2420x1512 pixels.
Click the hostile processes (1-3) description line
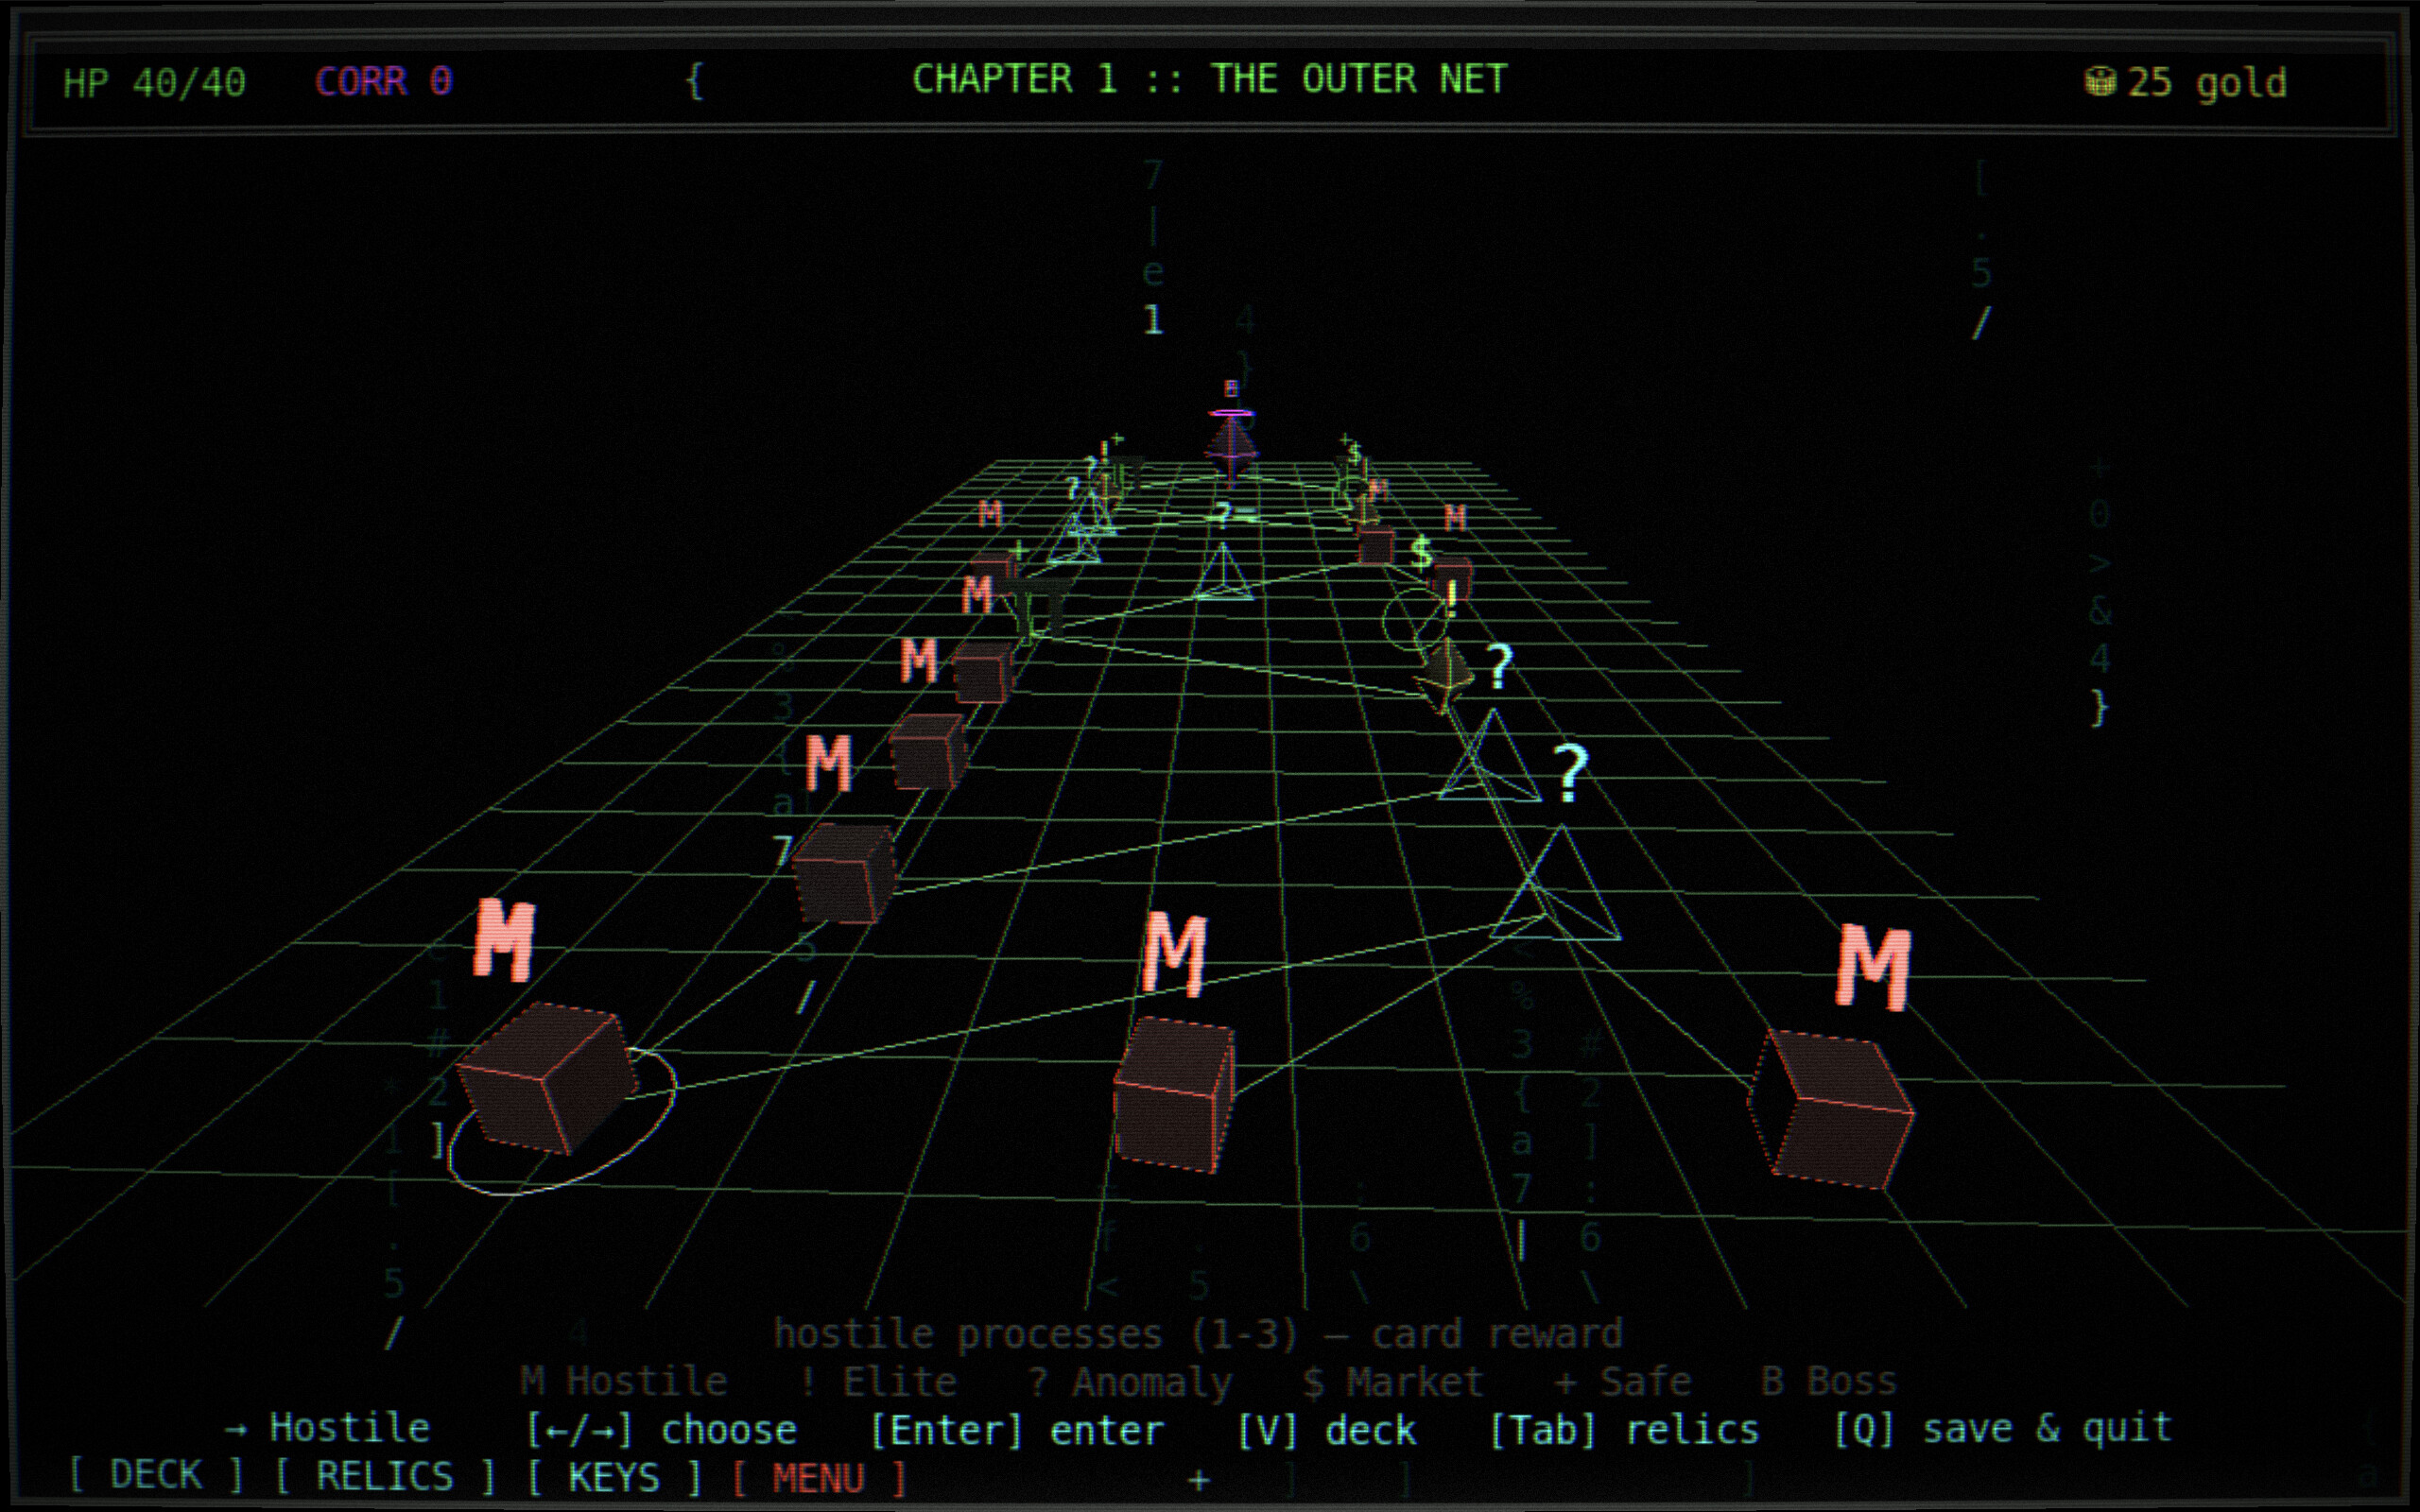(x=1198, y=1334)
